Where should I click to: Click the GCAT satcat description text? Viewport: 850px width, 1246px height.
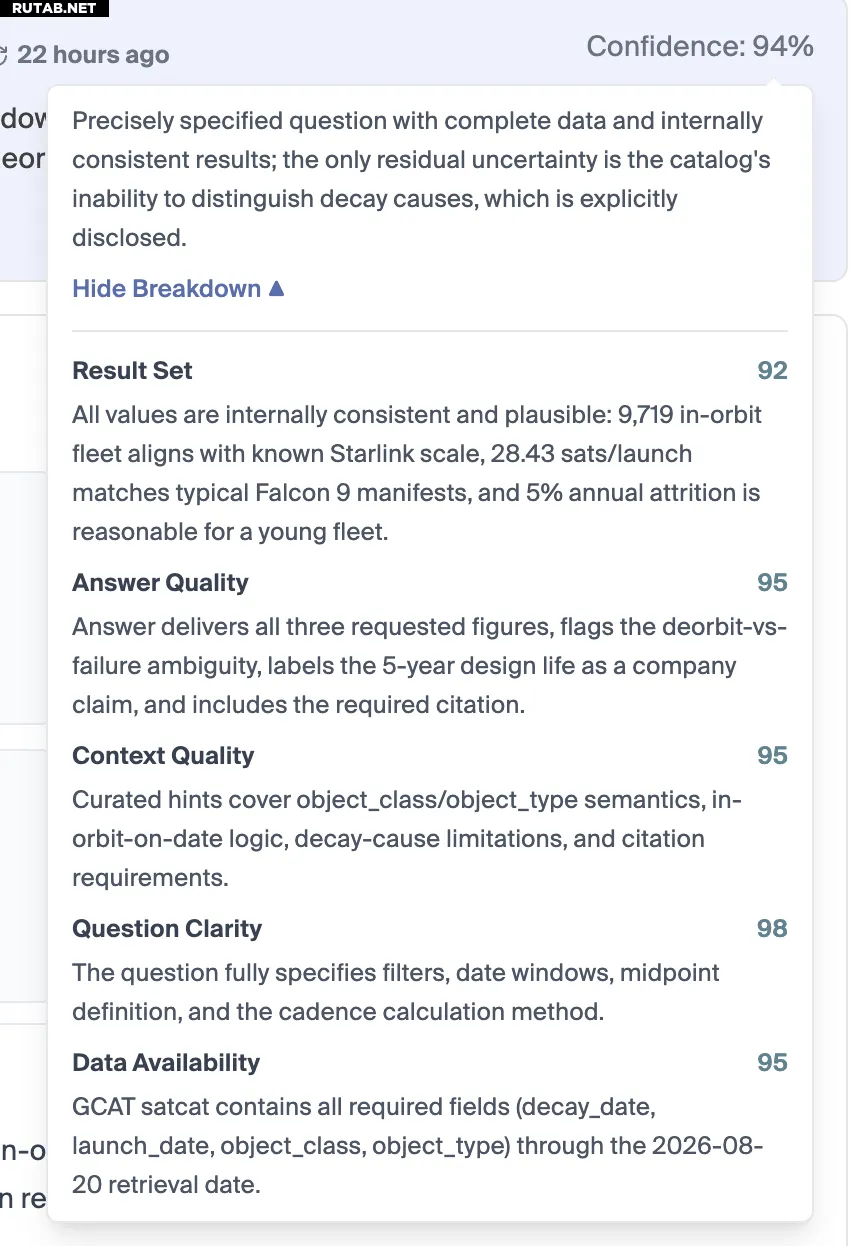tap(418, 1146)
